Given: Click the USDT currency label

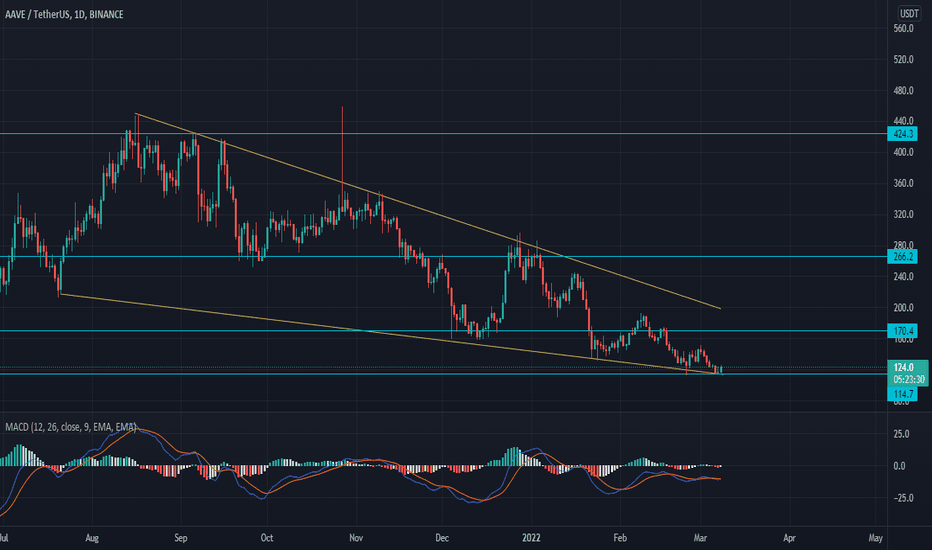Looking at the screenshot, I should [909, 13].
